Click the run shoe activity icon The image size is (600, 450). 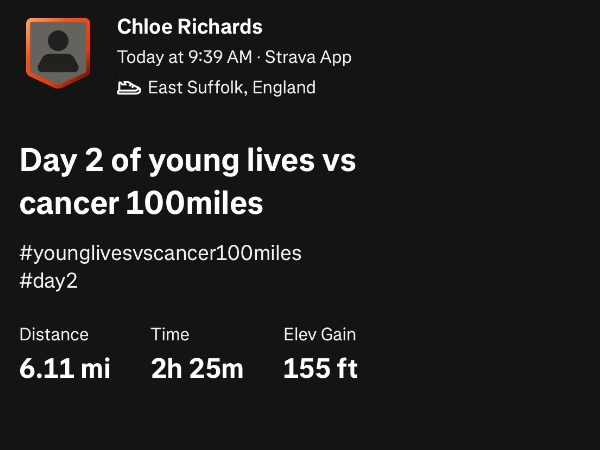pyautogui.click(x=129, y=88)
